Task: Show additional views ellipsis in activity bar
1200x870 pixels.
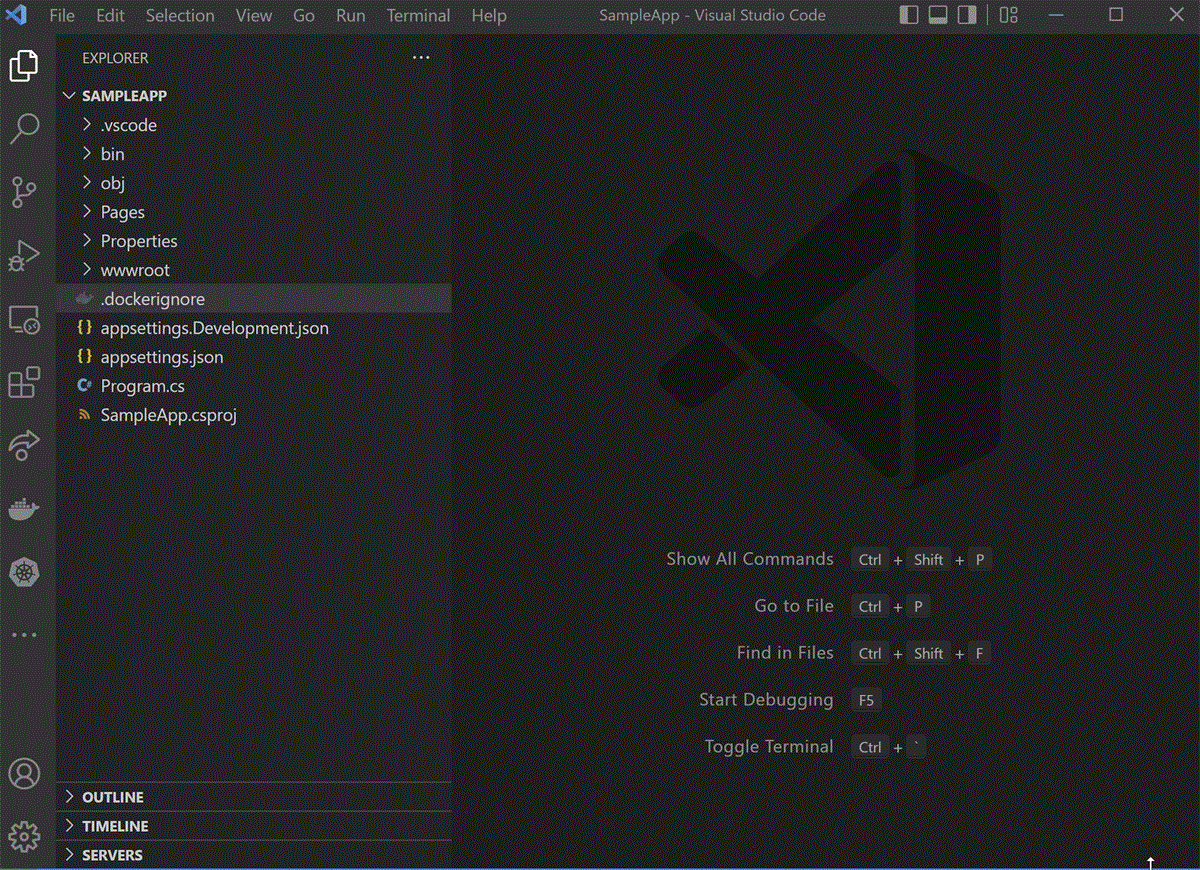Action: 24,634
